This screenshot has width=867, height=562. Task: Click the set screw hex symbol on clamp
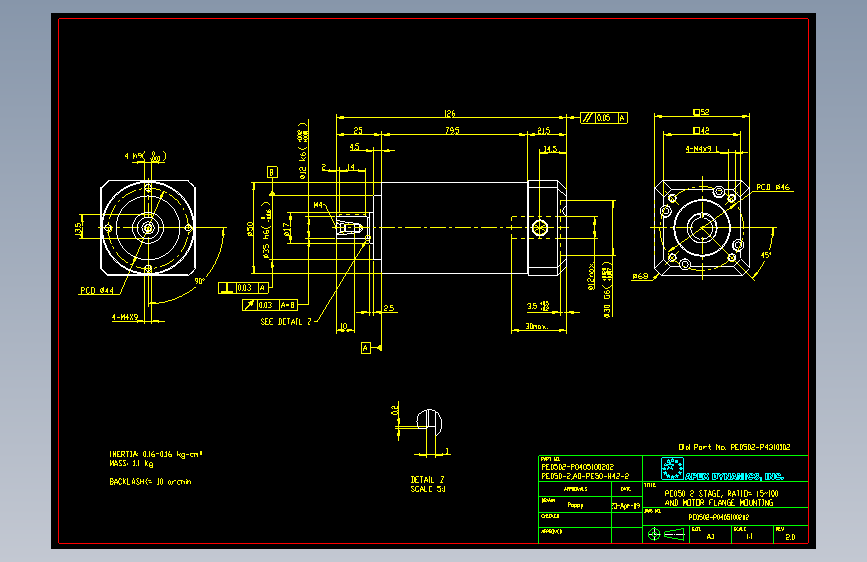click(x=540, y=227)
